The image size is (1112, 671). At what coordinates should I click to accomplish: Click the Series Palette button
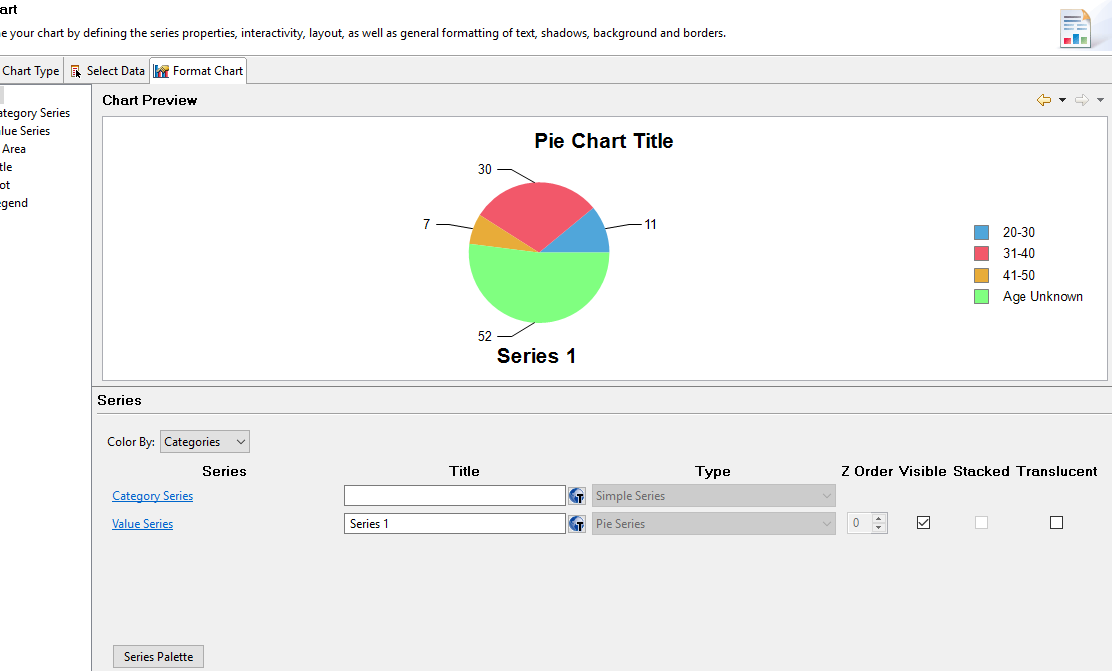point(158,657)
